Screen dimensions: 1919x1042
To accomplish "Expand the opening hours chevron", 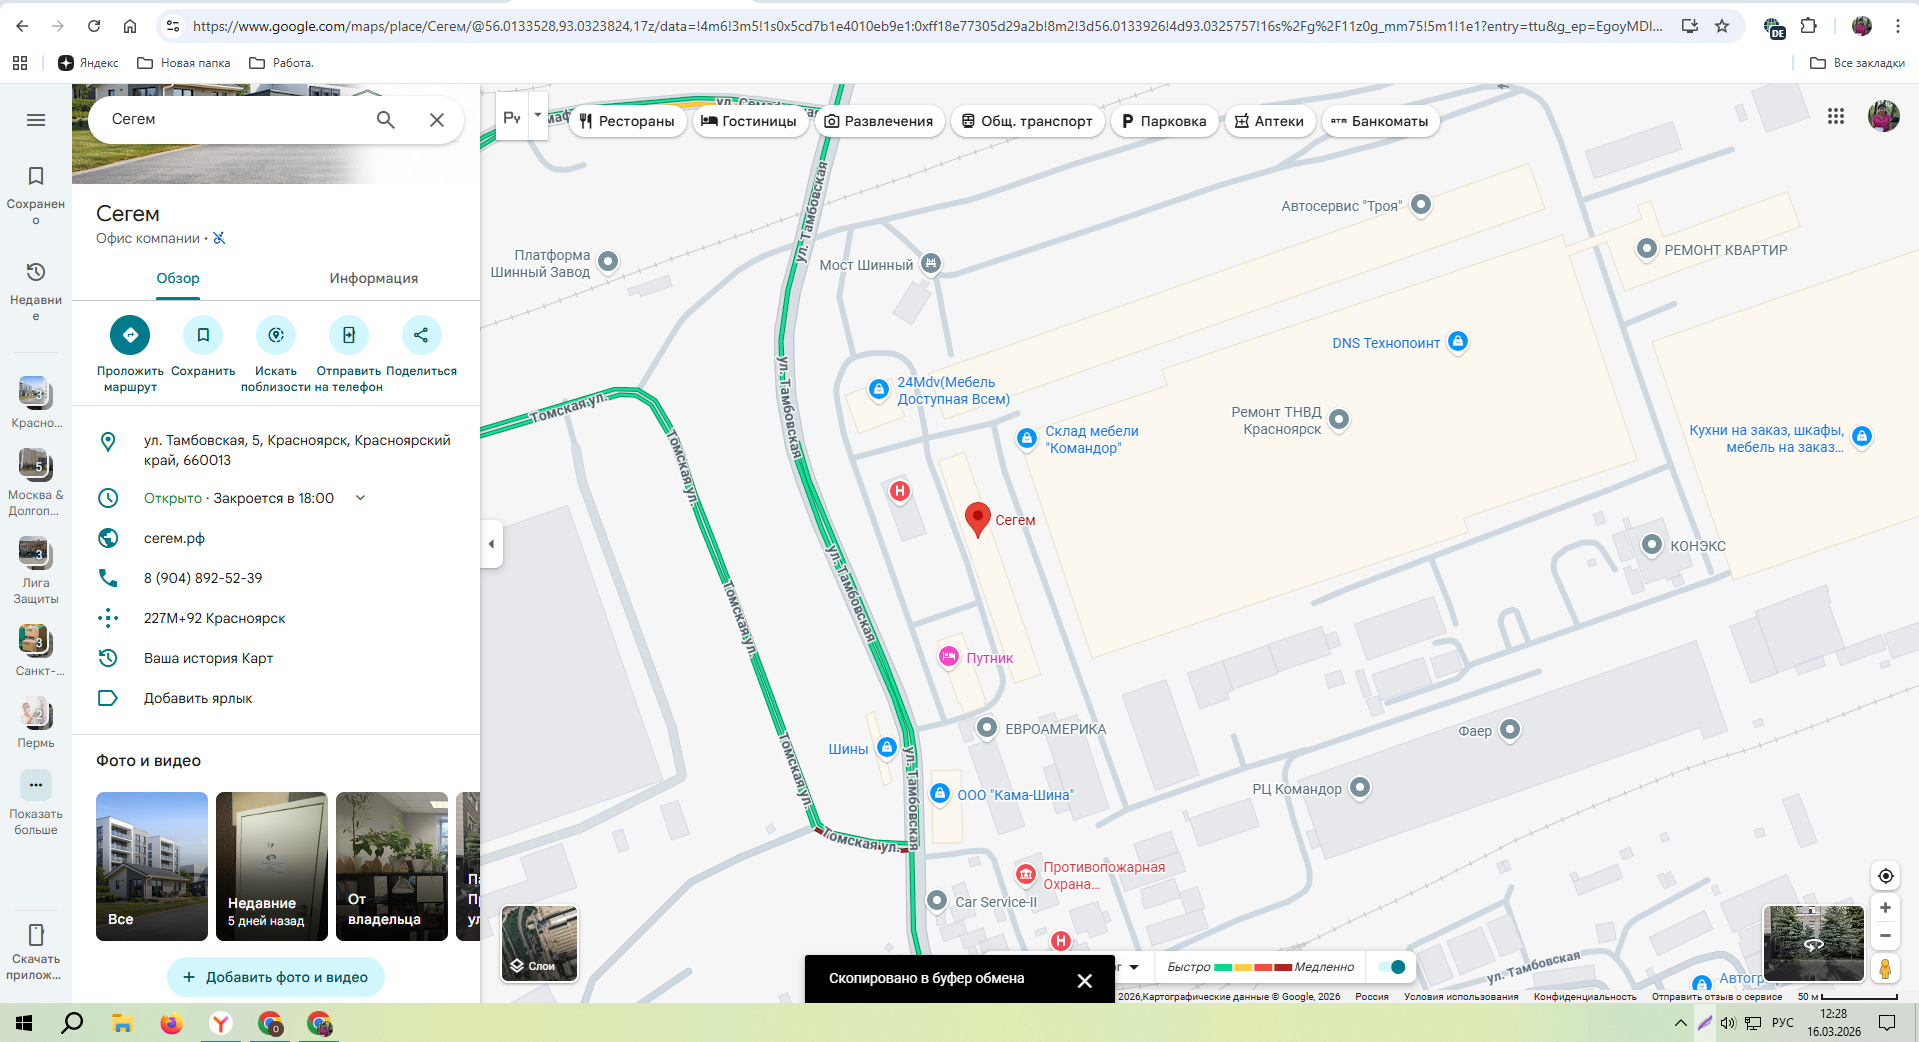I will coord(361,498).
